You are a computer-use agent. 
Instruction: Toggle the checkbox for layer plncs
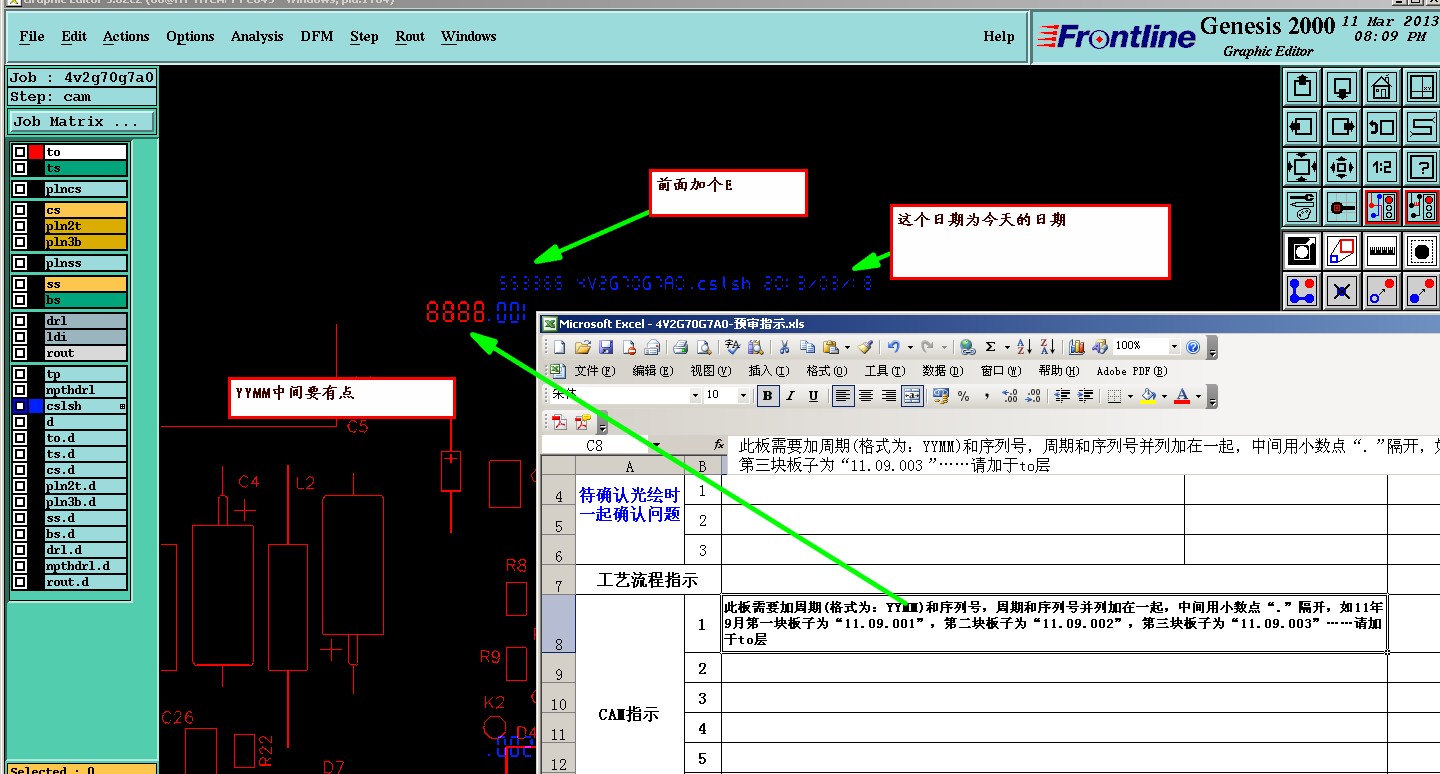(20, 189)
